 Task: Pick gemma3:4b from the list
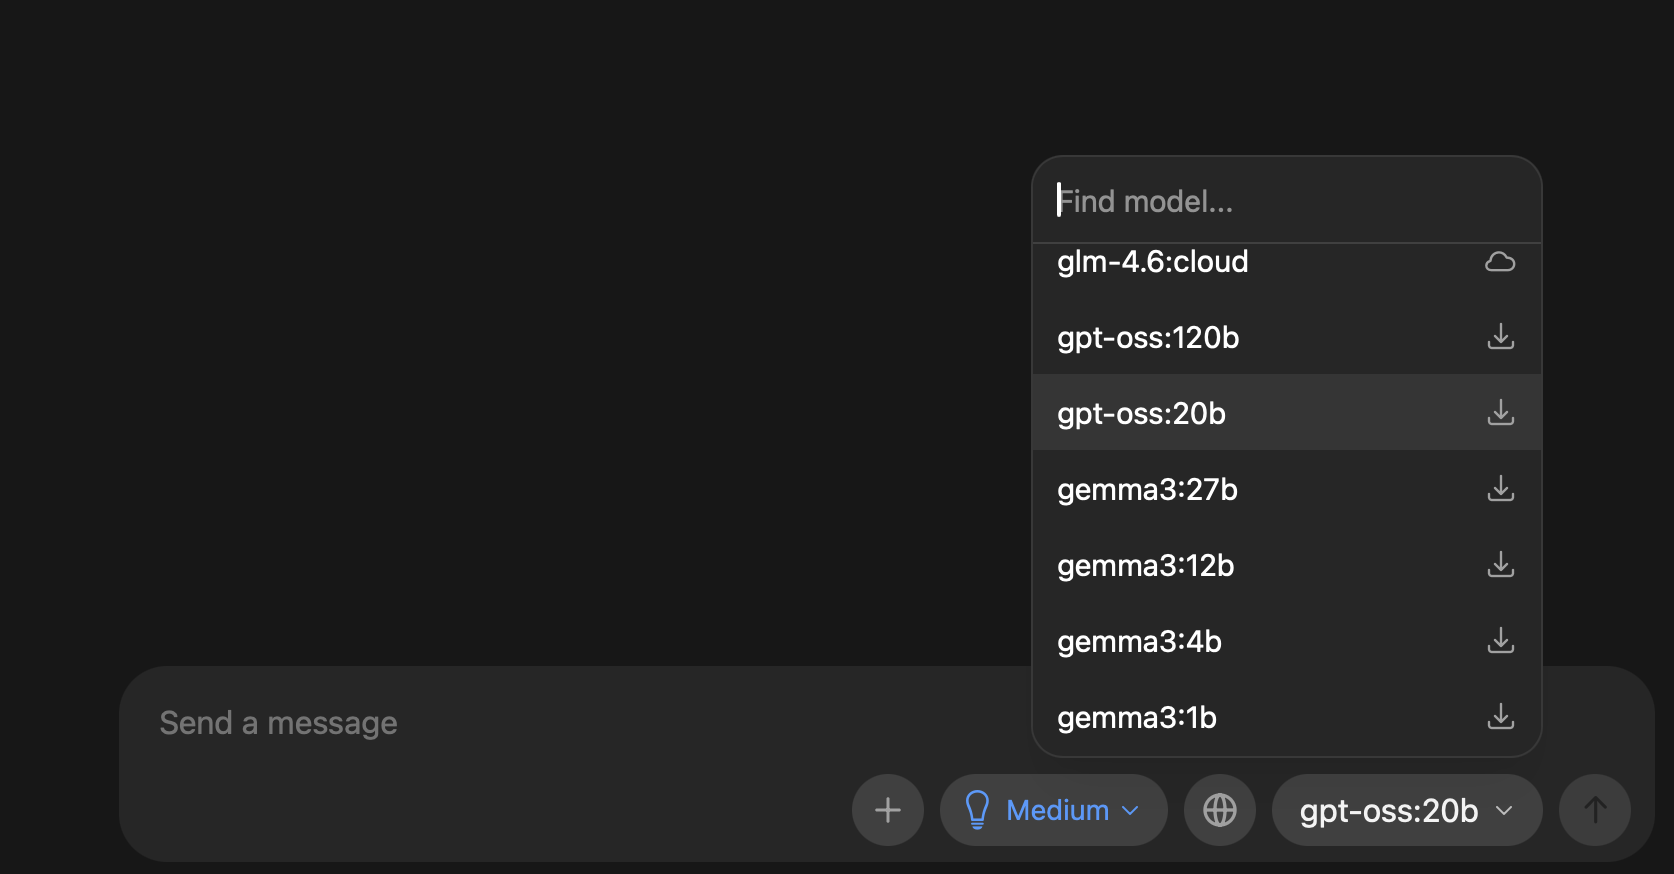pyautogui.click(x=1139, y=642)
